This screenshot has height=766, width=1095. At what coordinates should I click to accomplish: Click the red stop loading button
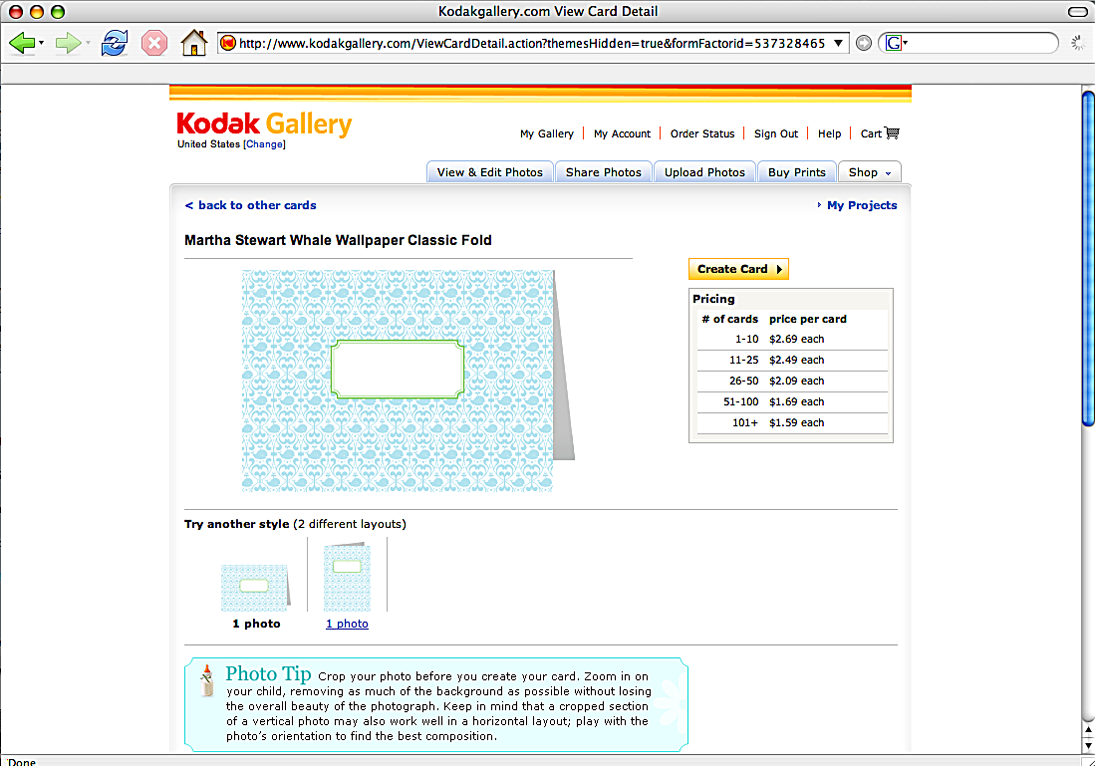coord(154,43)
